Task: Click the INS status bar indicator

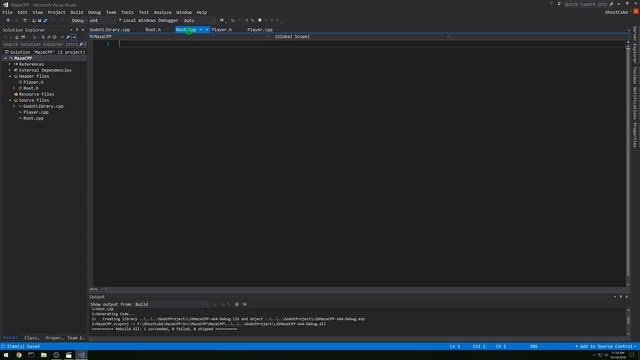Action: point(533,347)
